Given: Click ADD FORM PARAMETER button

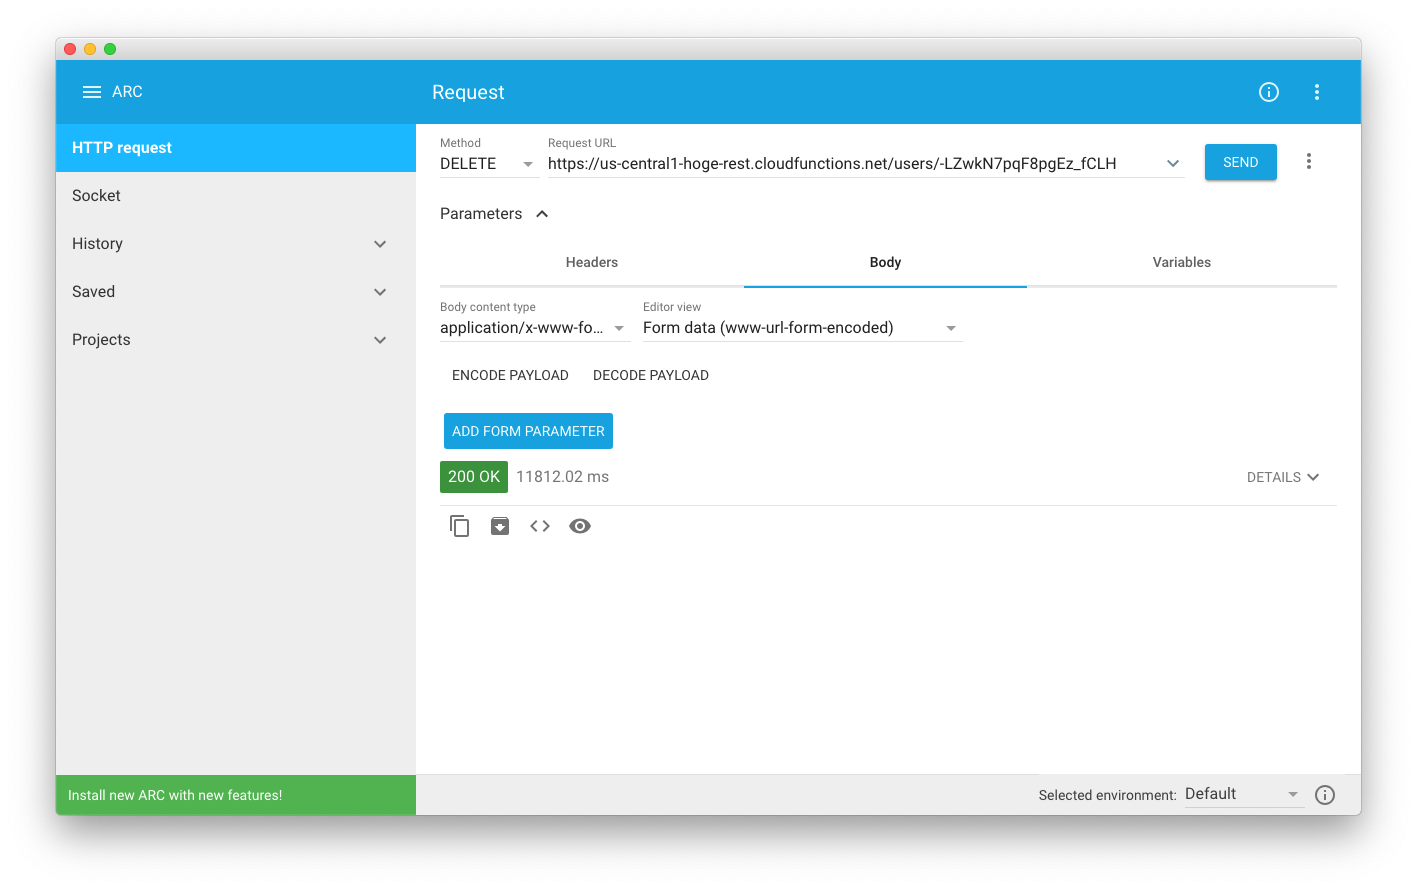Looking at the screenshot, I should tap(528, 431).
